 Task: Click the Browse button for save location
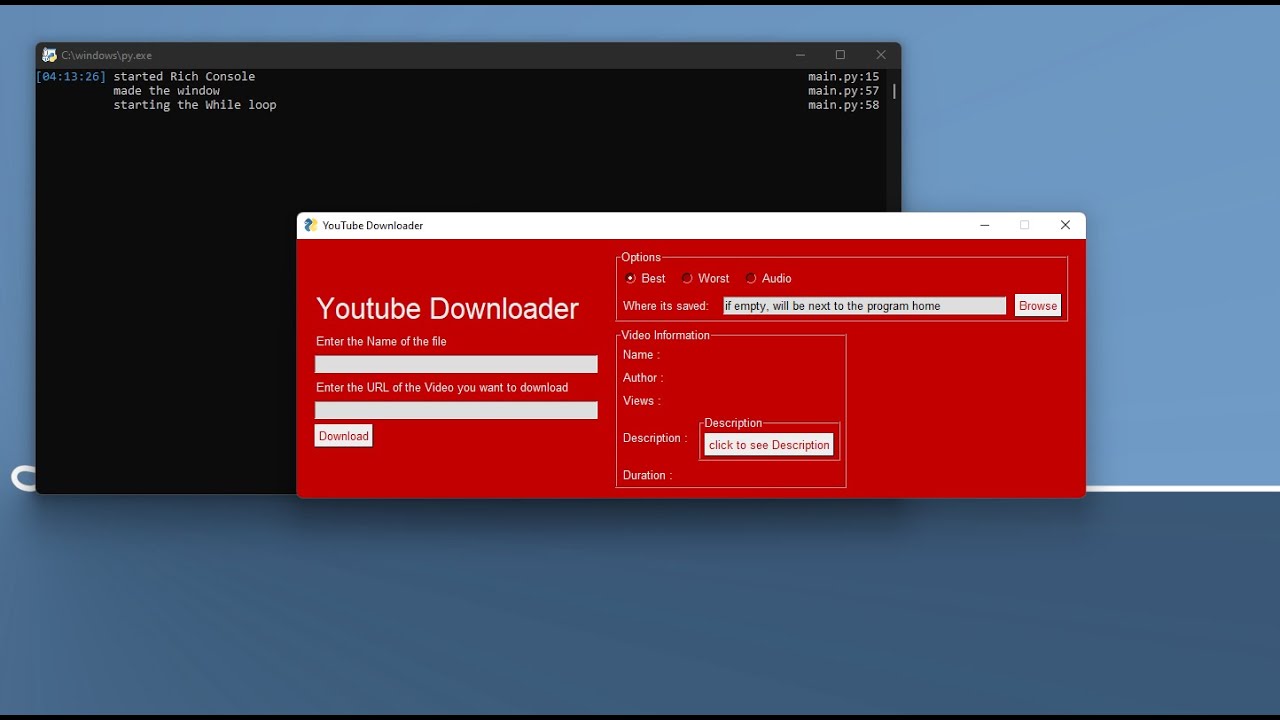coord(1038,306)
